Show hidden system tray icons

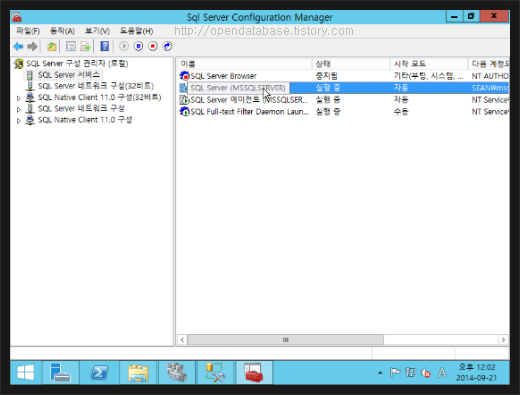[380, 373]
